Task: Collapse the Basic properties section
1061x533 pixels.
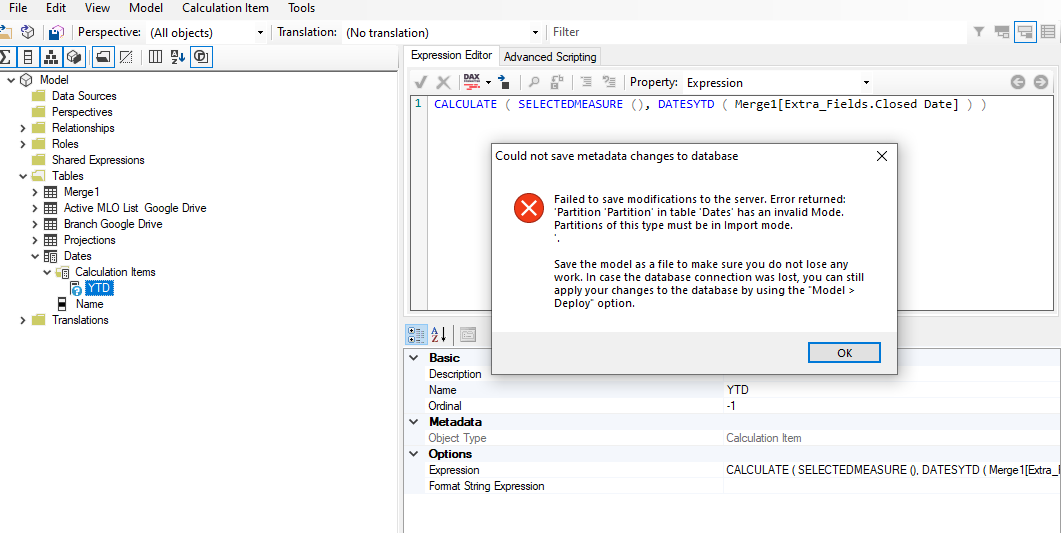Action: 413,358
